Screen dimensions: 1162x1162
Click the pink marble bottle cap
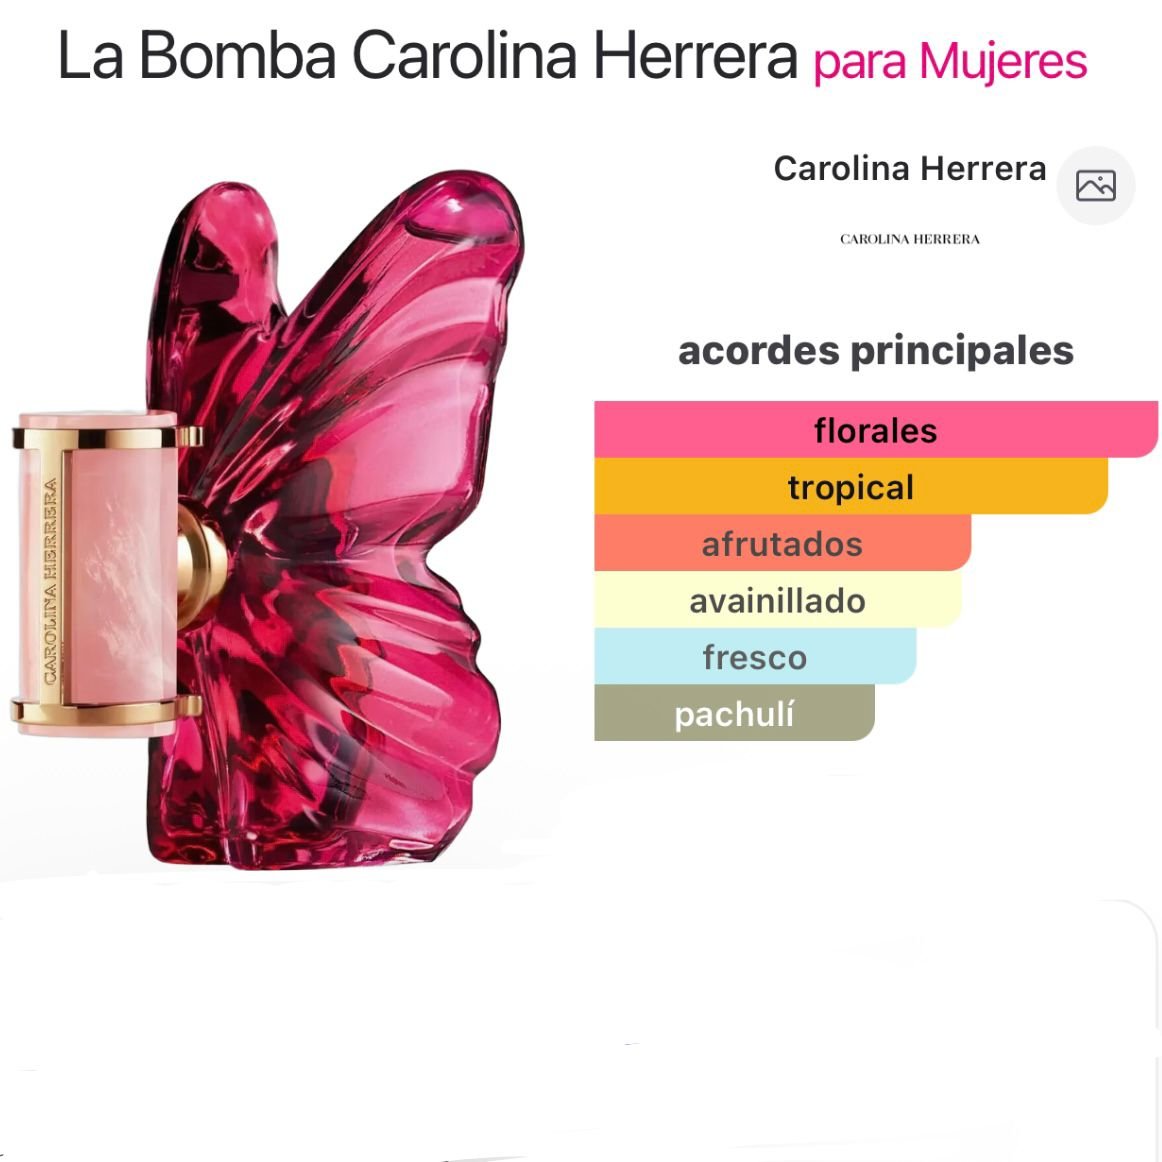96,573
